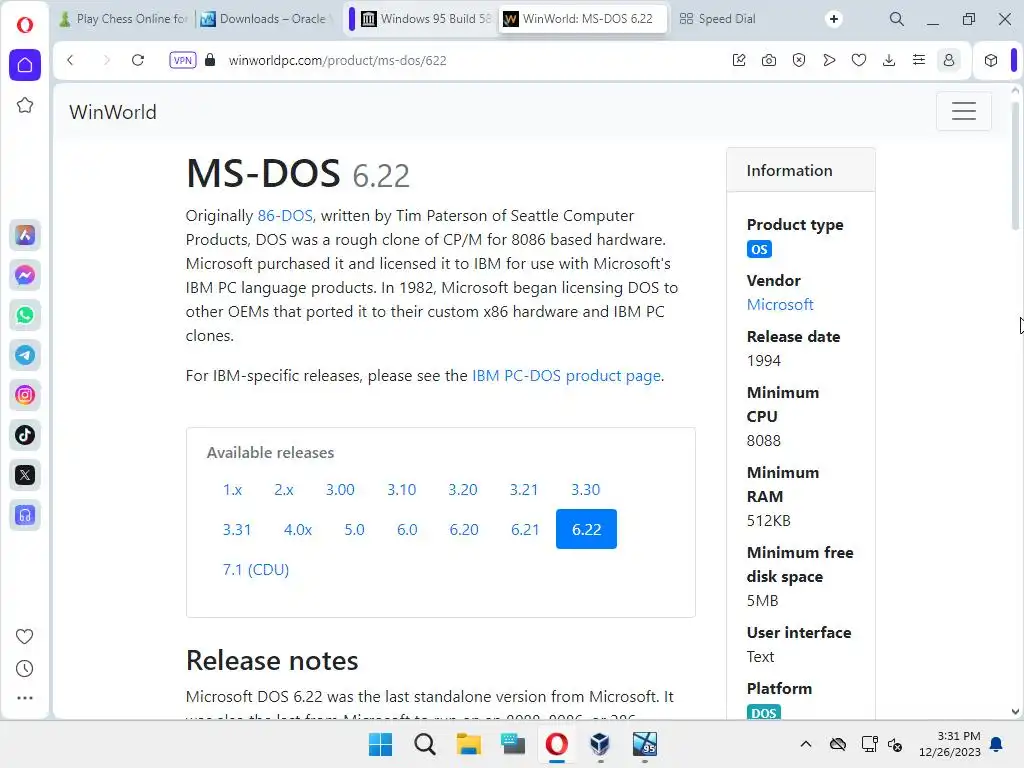Switch to Speed Dial tab
Screen dimensions: 1024x768
(717, 19)
